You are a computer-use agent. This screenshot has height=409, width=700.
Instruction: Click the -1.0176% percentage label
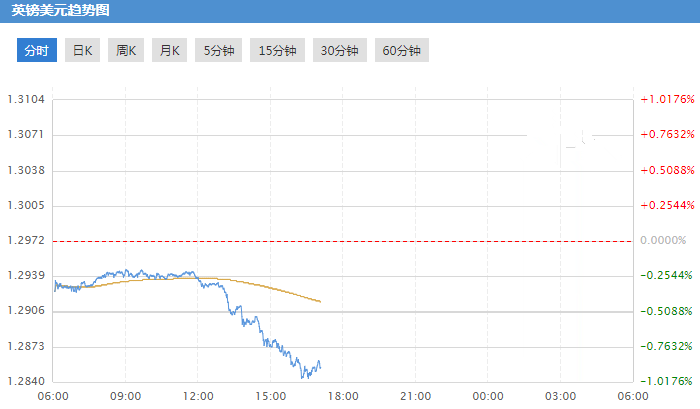pyautogui.click(x=666, y=381)
